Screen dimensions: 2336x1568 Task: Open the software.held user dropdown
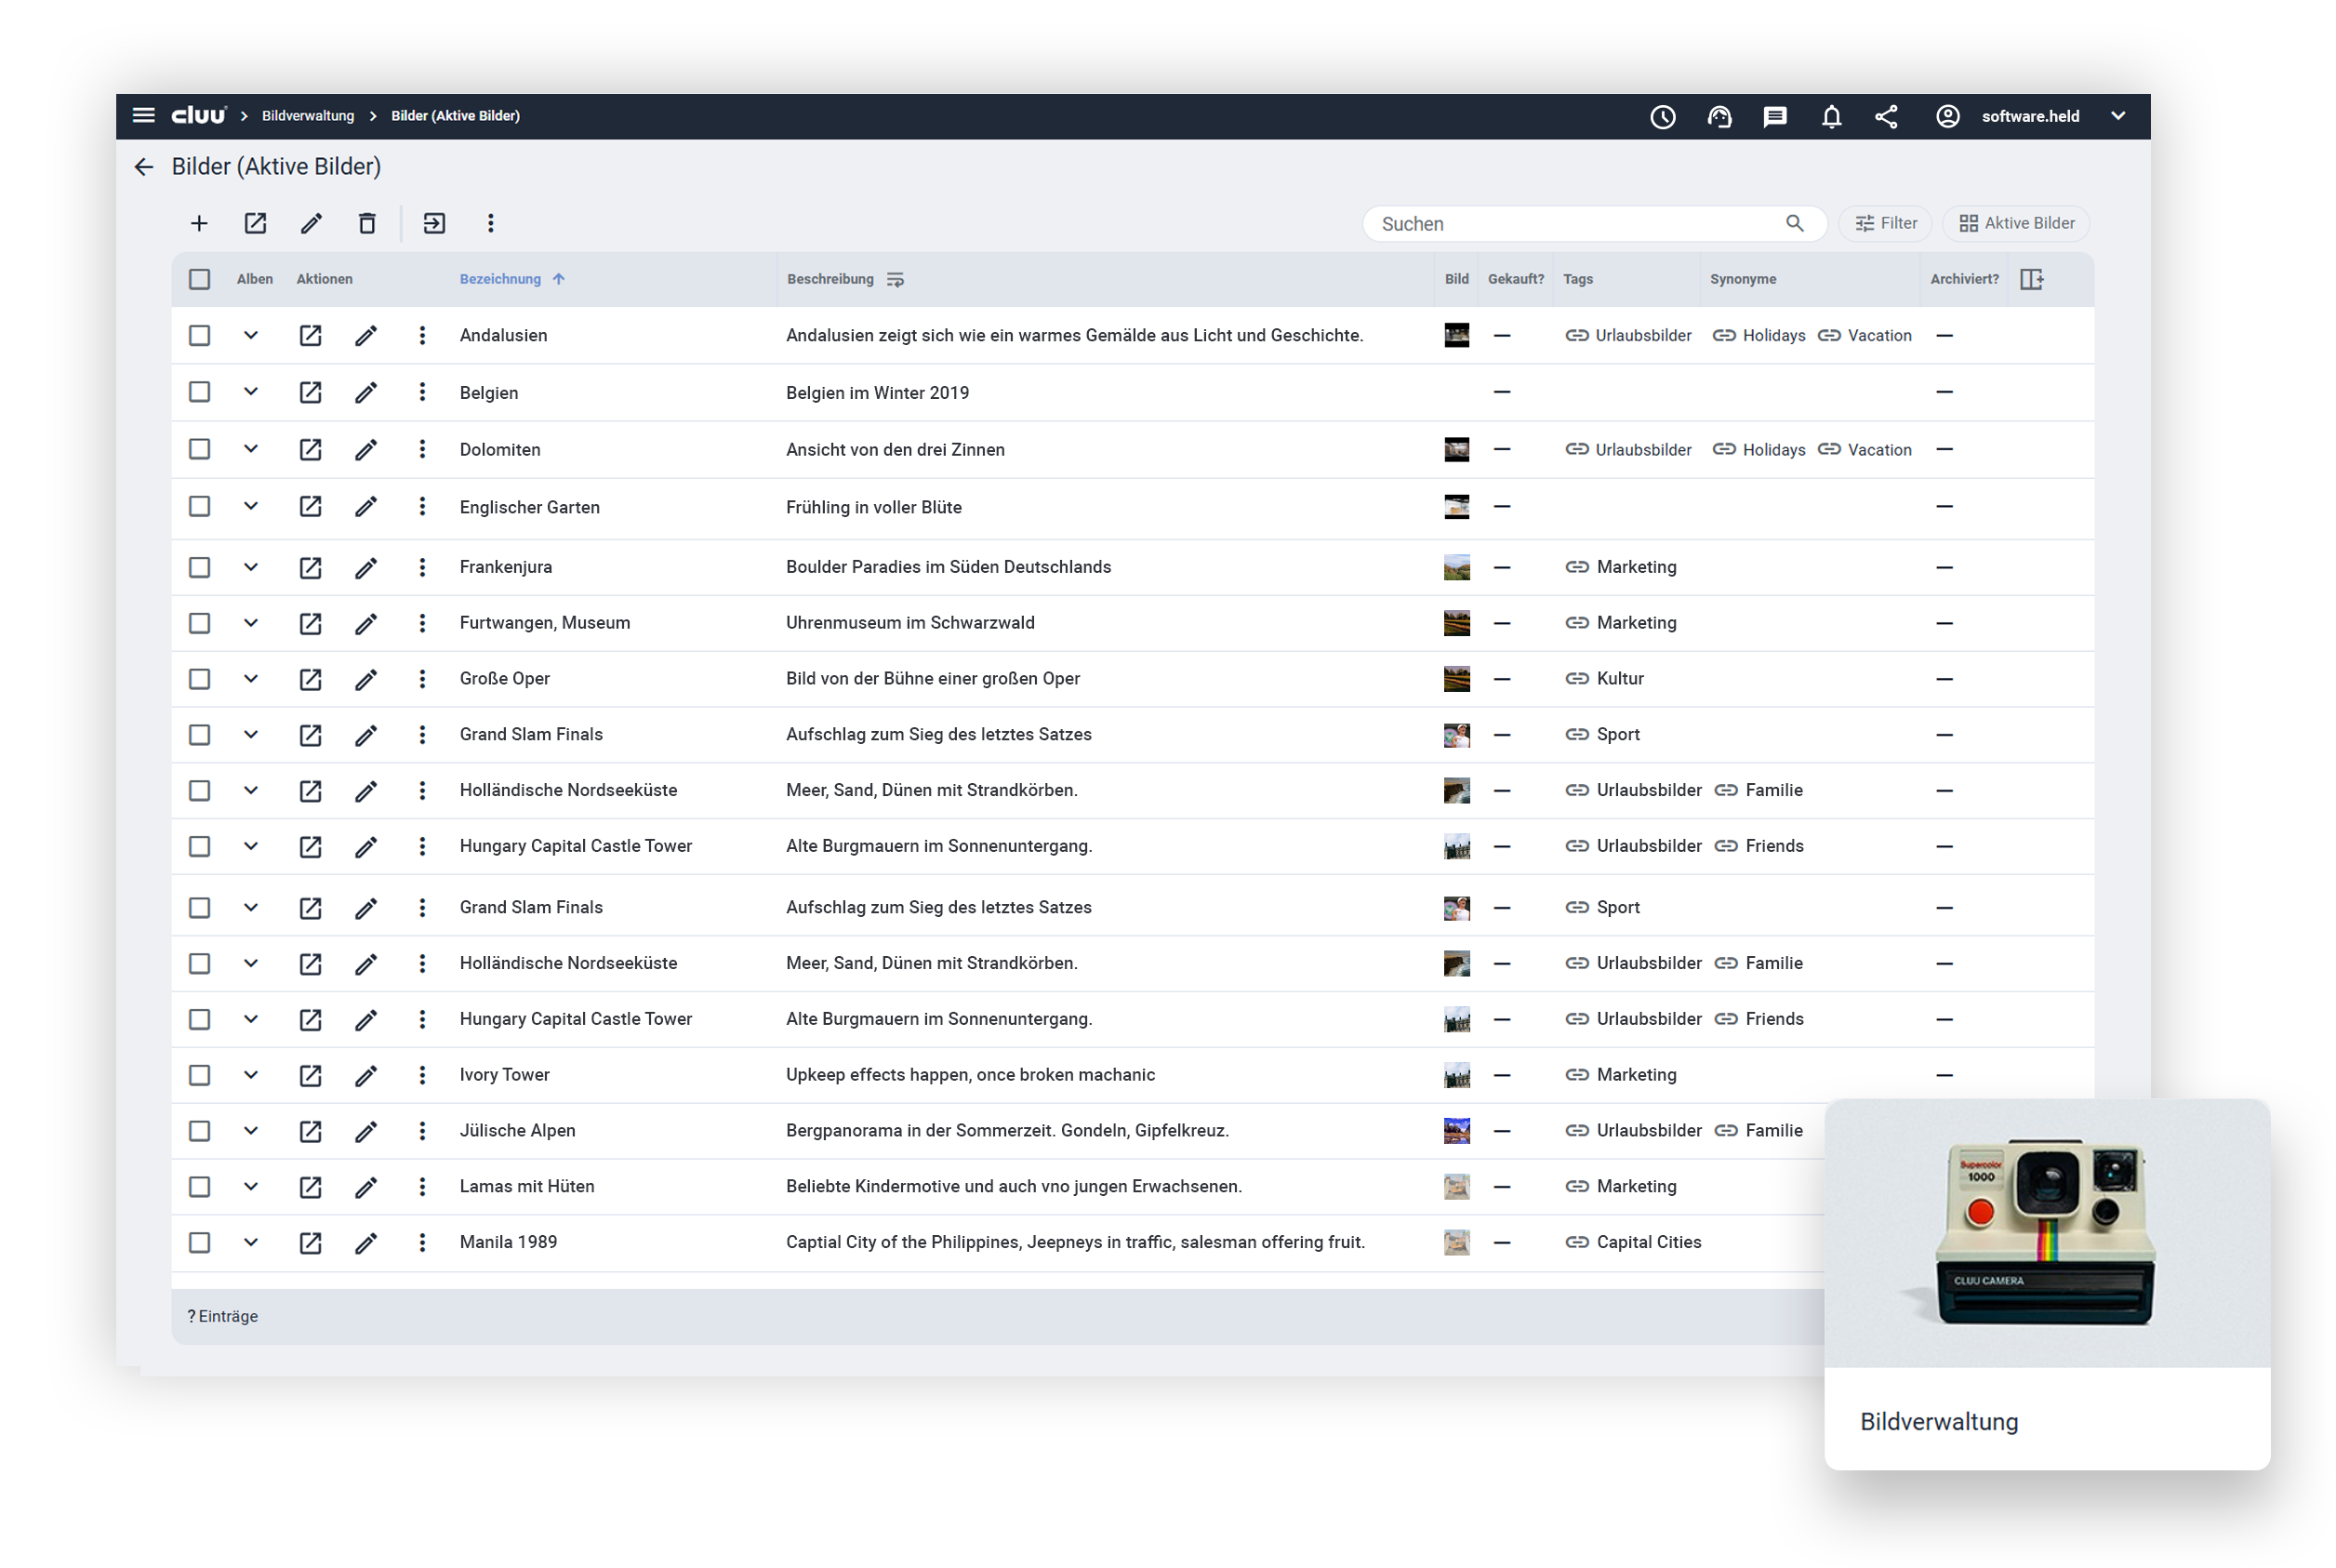click(x=2030, y=116)
